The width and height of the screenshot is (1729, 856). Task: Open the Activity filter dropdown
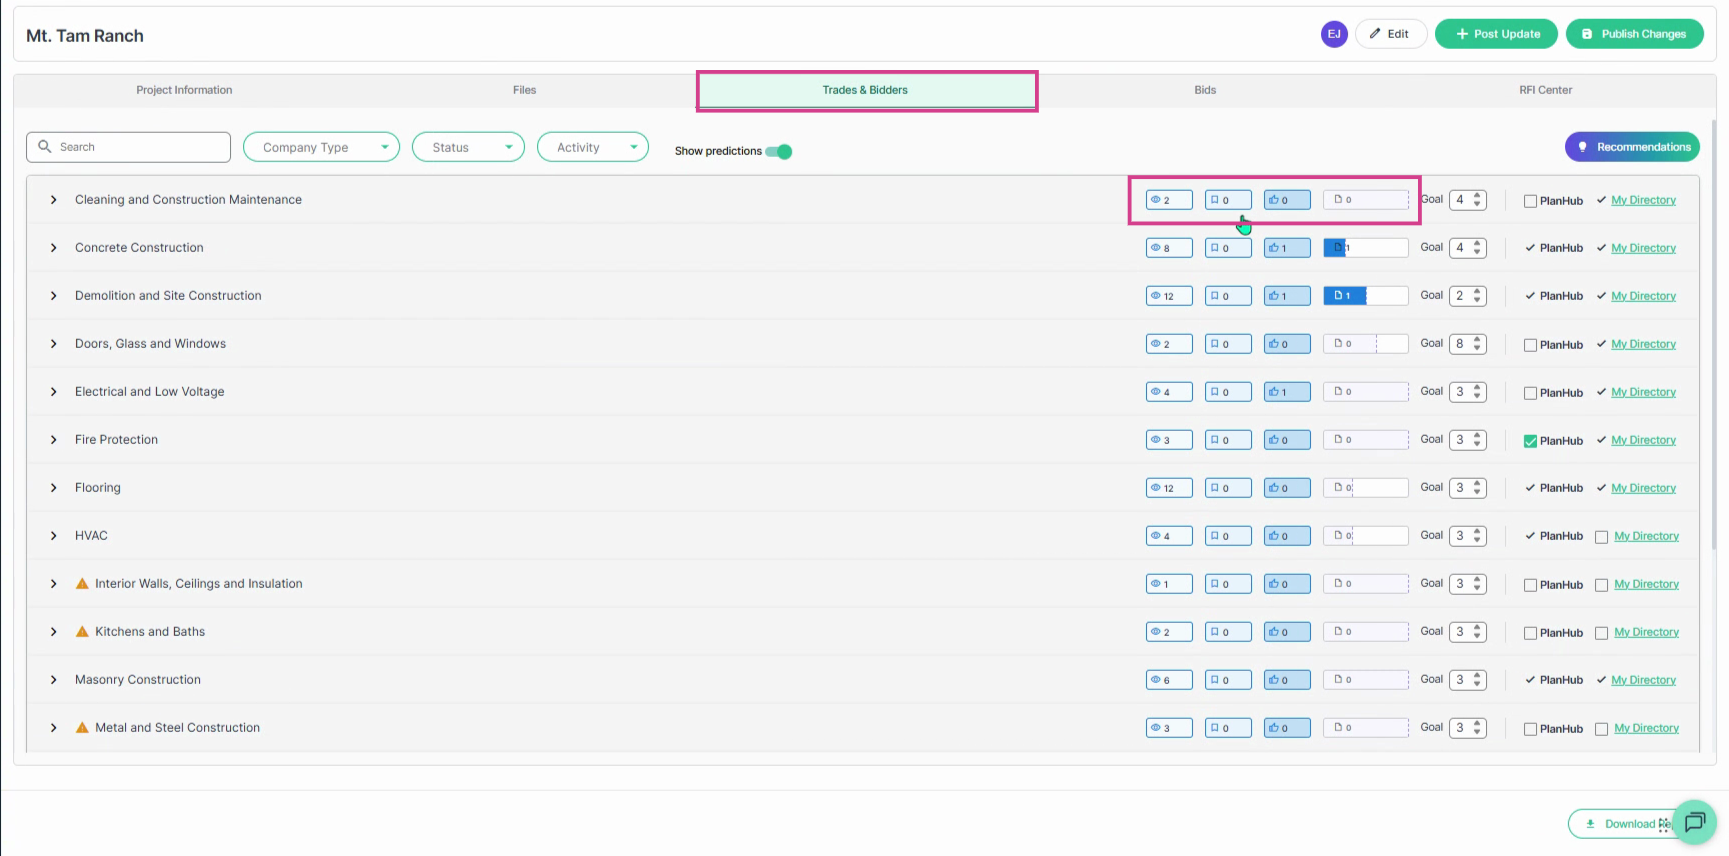point(593,147)
